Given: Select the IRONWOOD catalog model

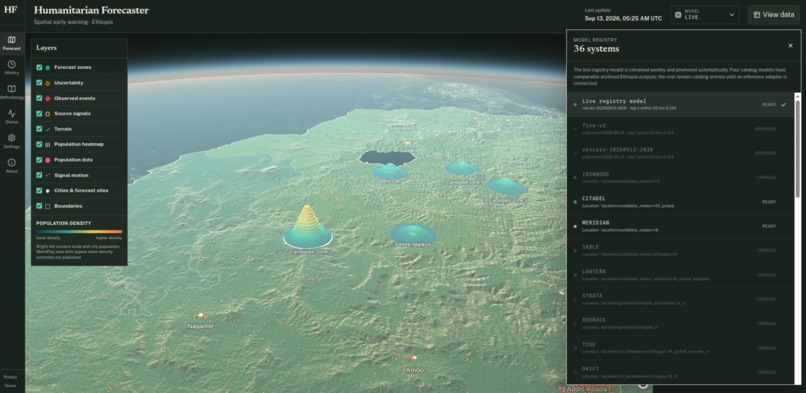Looking at the screenshot, I should 680,177.
